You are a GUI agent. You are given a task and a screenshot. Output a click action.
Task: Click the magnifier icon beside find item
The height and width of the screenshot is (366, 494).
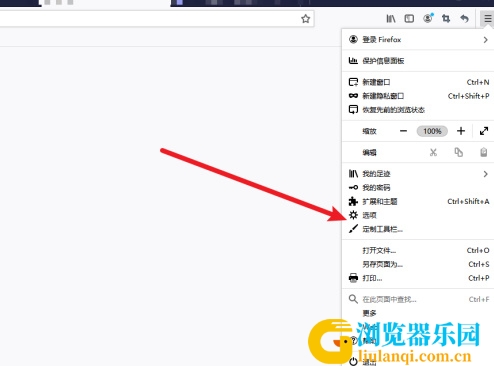353,299
